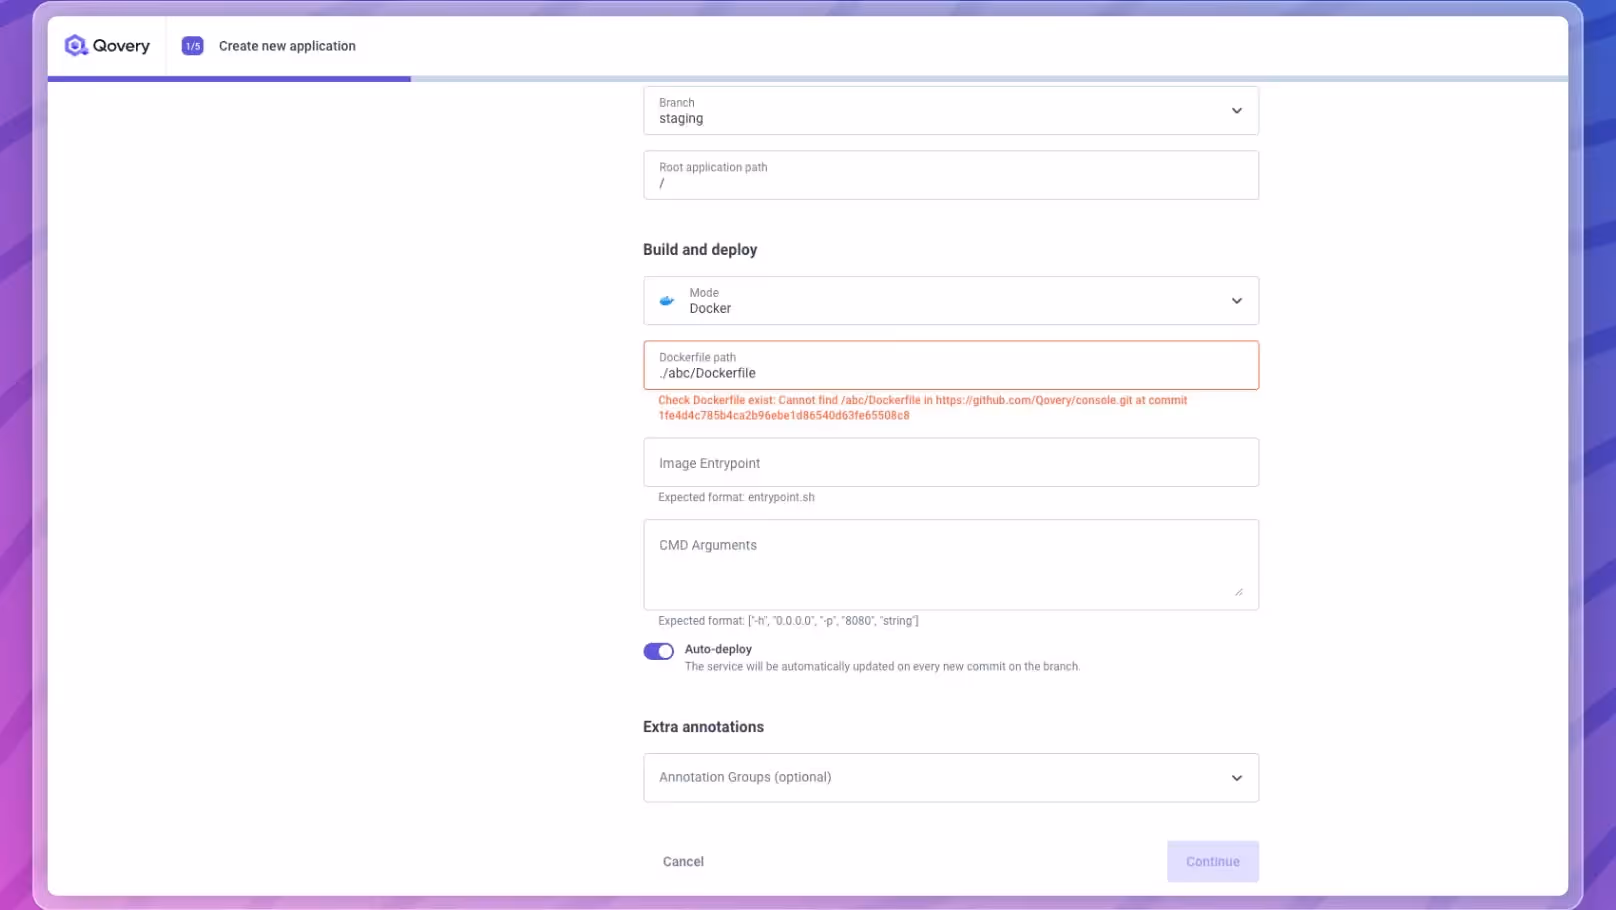Select the staging branch value

click(x=680, y=118)
